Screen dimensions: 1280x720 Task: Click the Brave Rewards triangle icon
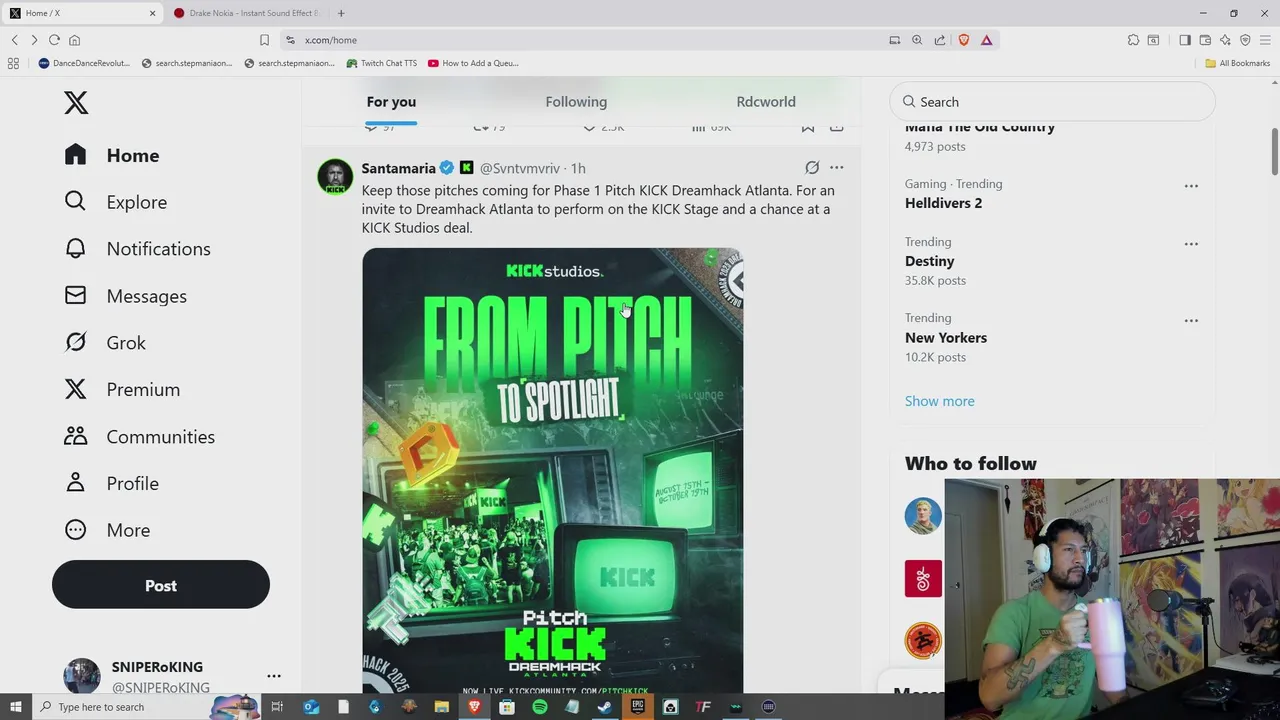tap(986, 40)
